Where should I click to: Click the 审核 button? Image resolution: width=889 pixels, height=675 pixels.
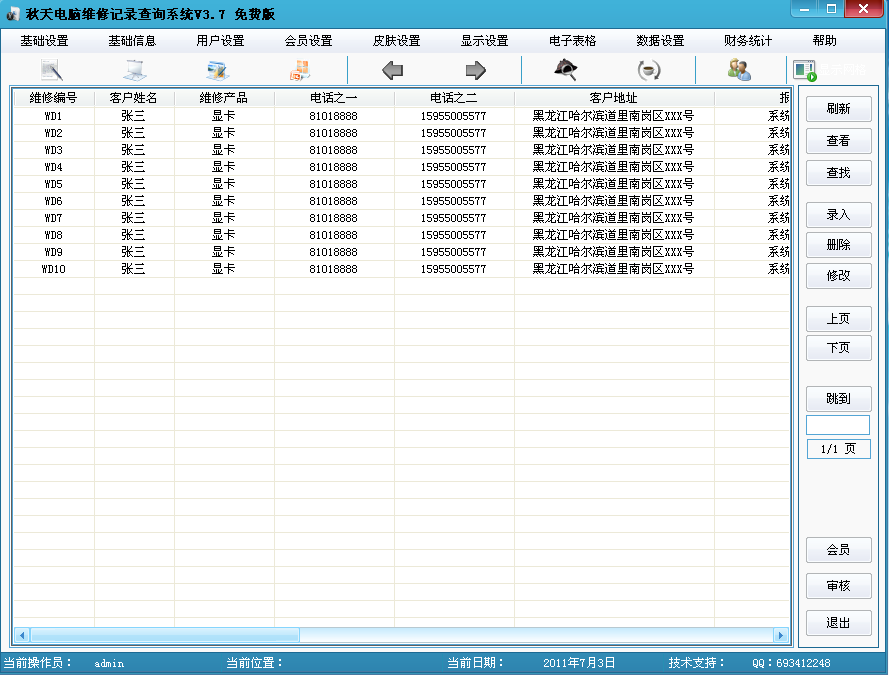tap(839, 586)
